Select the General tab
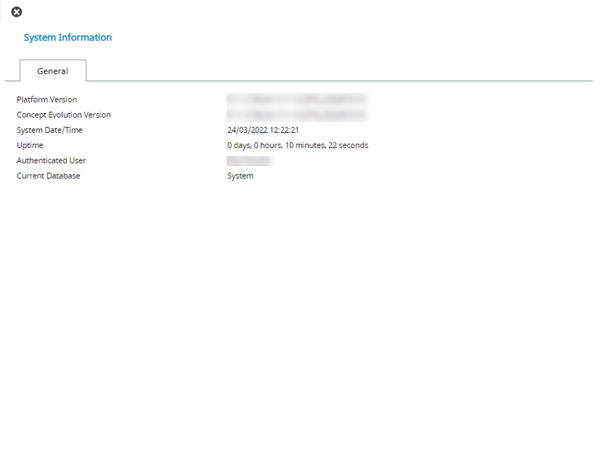 tap(53, 71)
